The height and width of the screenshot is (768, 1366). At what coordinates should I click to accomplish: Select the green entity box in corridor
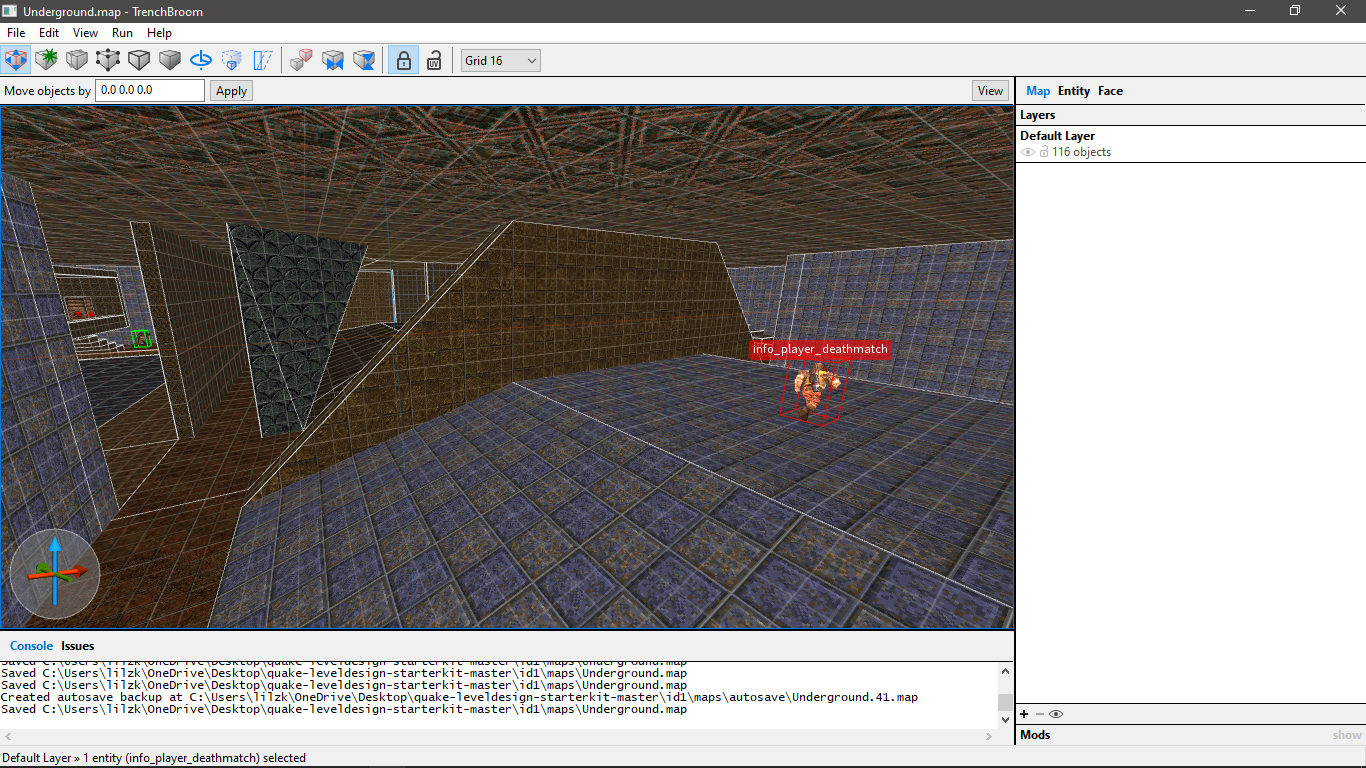pyautogui.click(x=141, y=338)
